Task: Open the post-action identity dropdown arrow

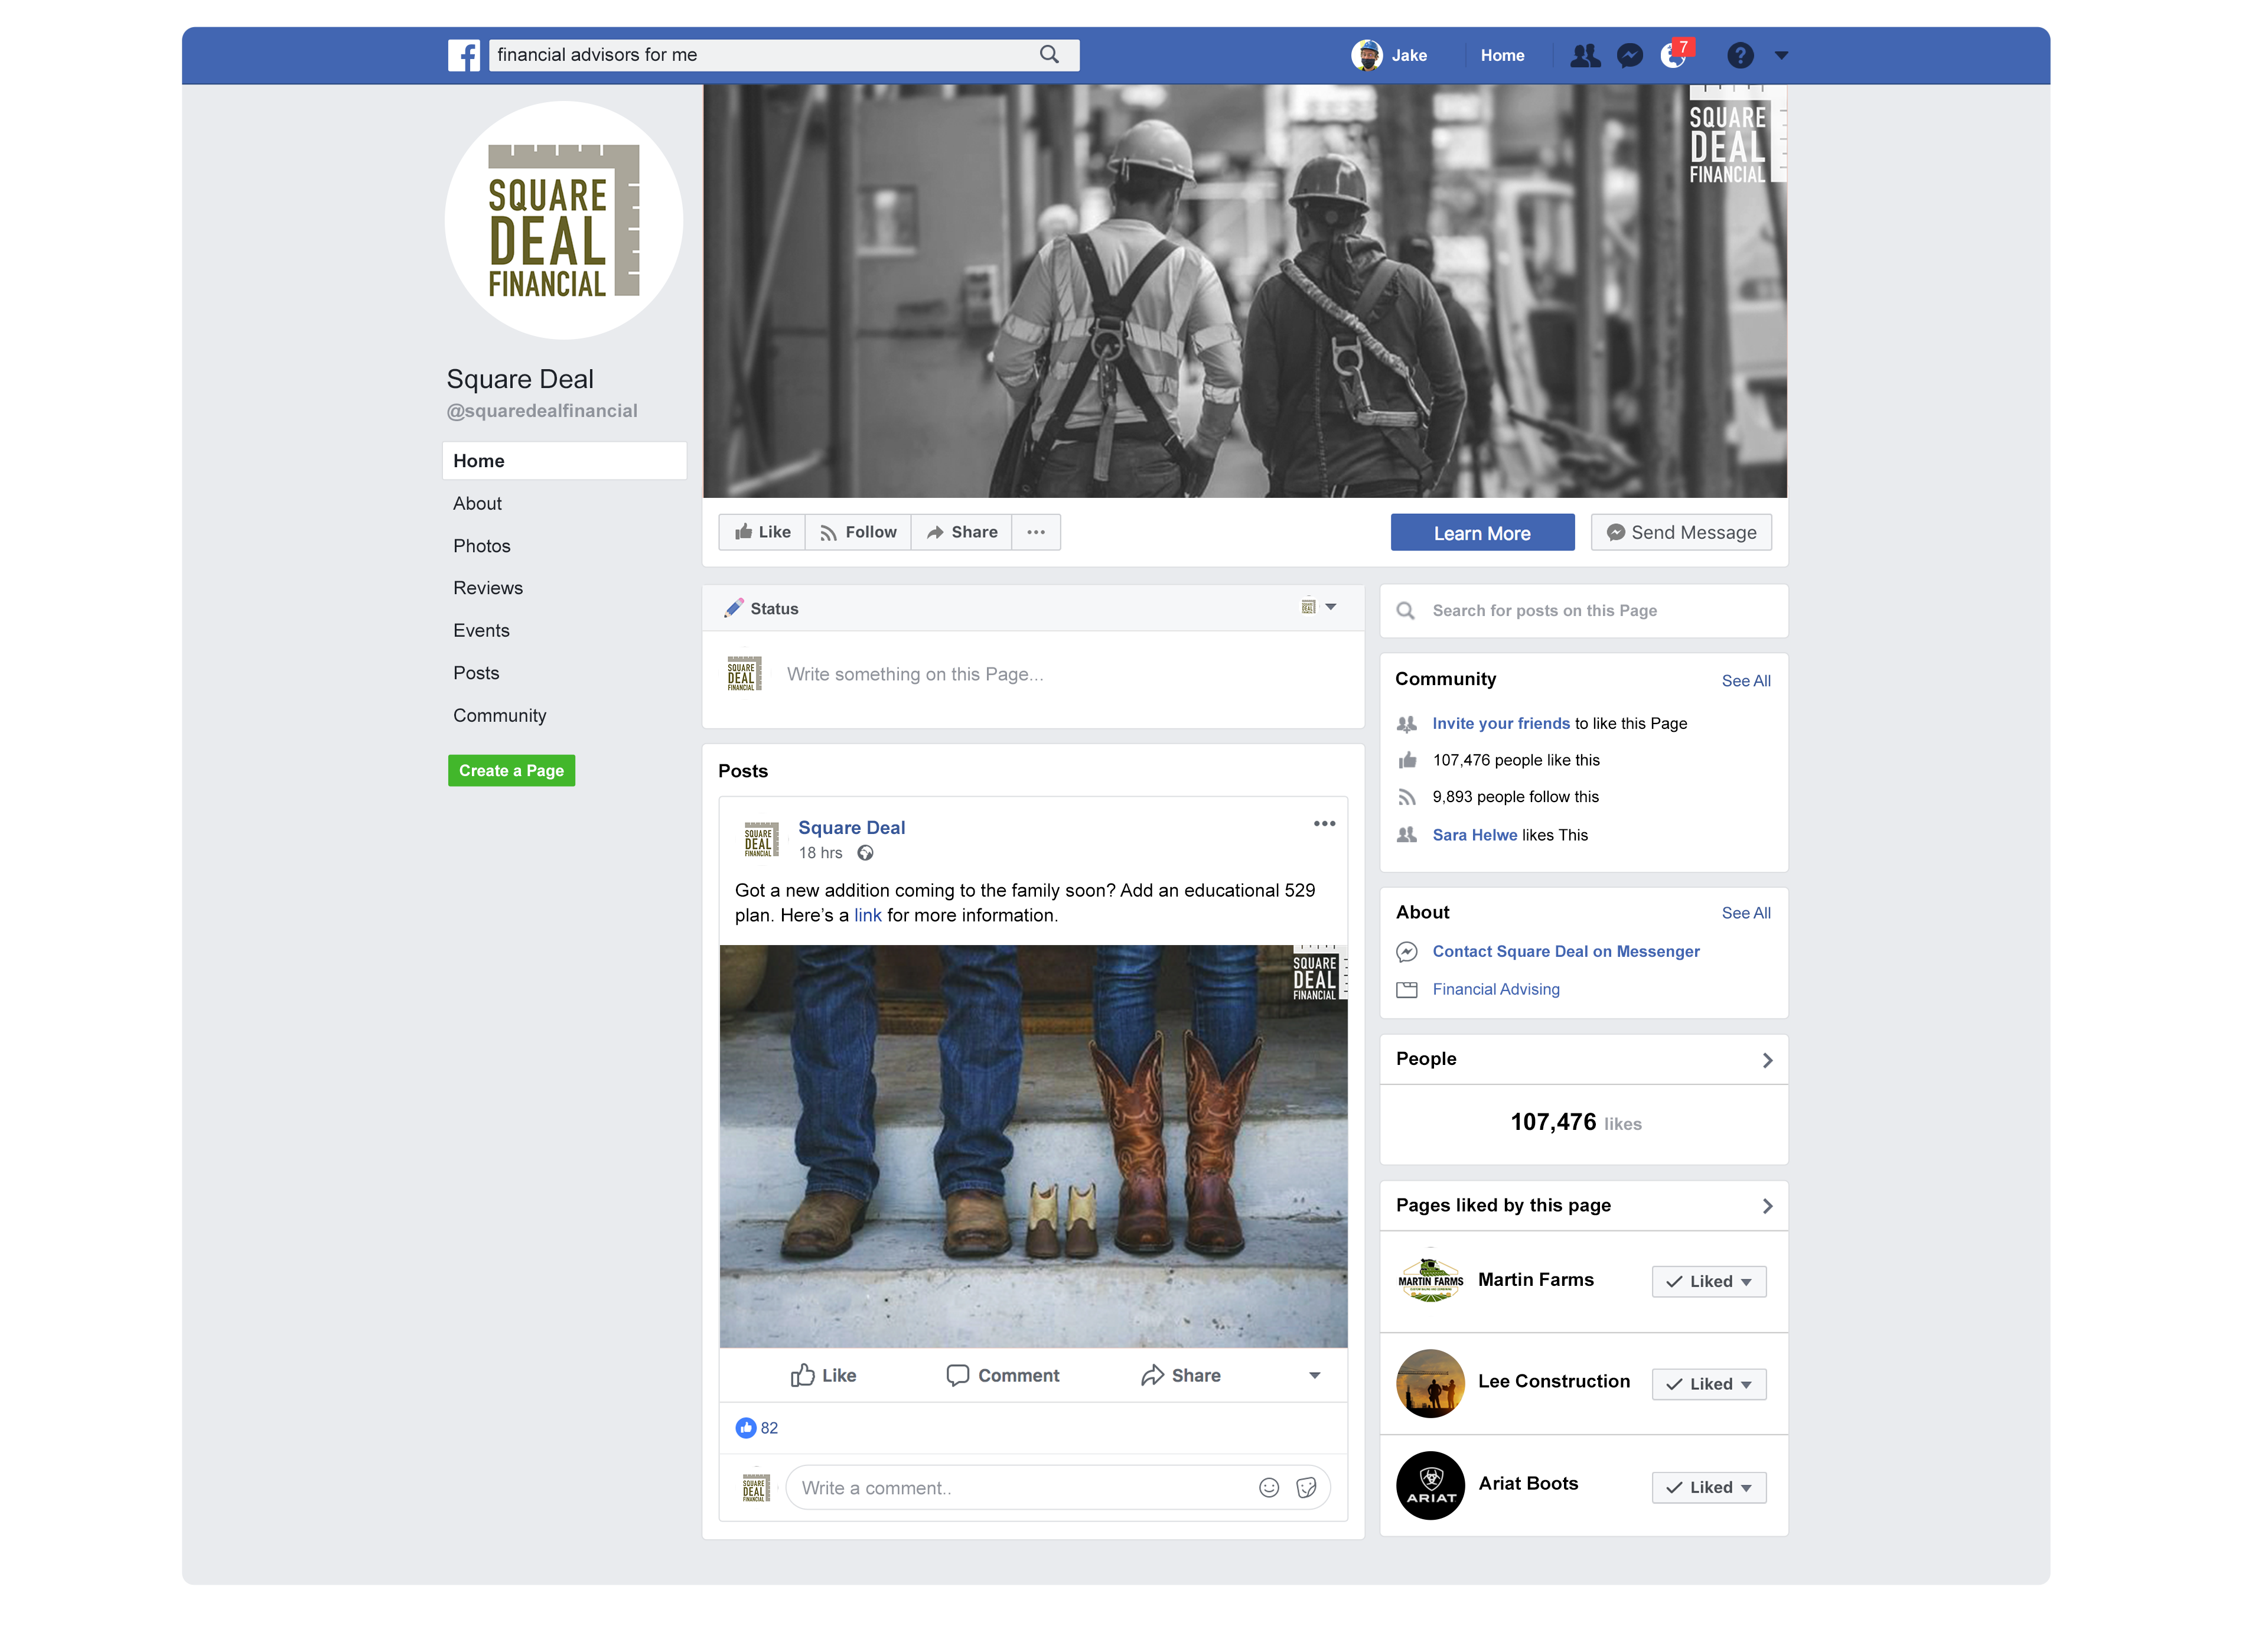Action: [x=1314, y=1376]
